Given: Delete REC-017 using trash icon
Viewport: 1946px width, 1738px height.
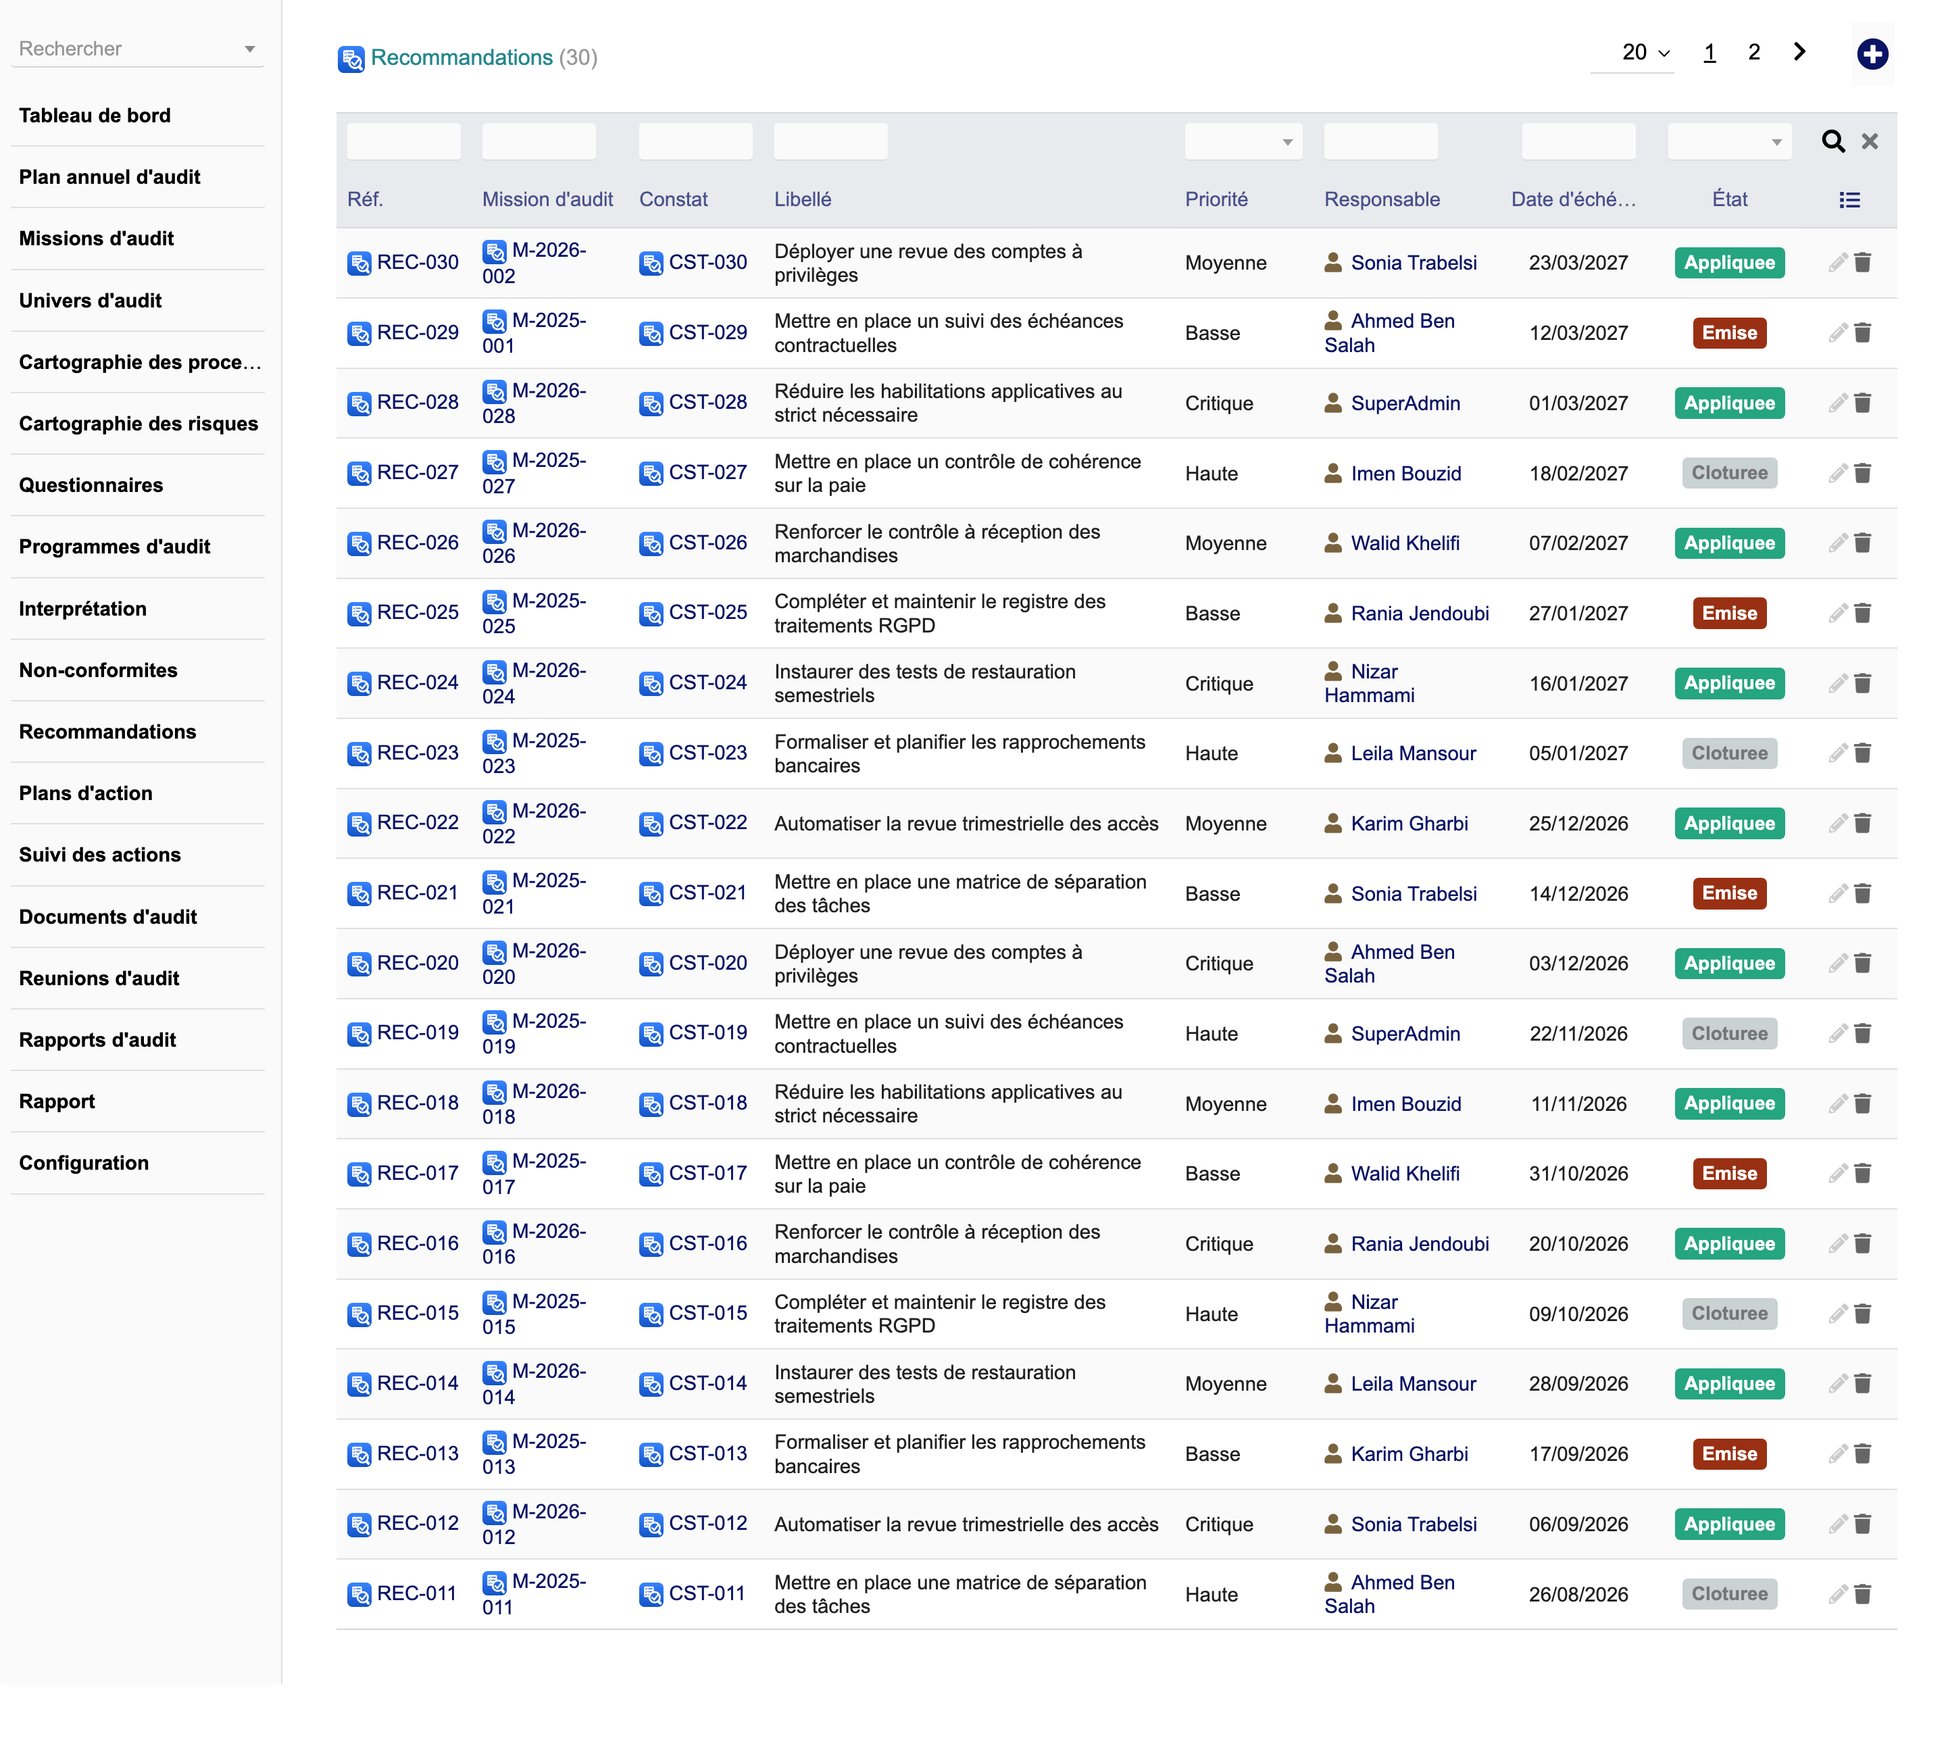Looking at the screenshot, I should (x=1862, y=1173).
